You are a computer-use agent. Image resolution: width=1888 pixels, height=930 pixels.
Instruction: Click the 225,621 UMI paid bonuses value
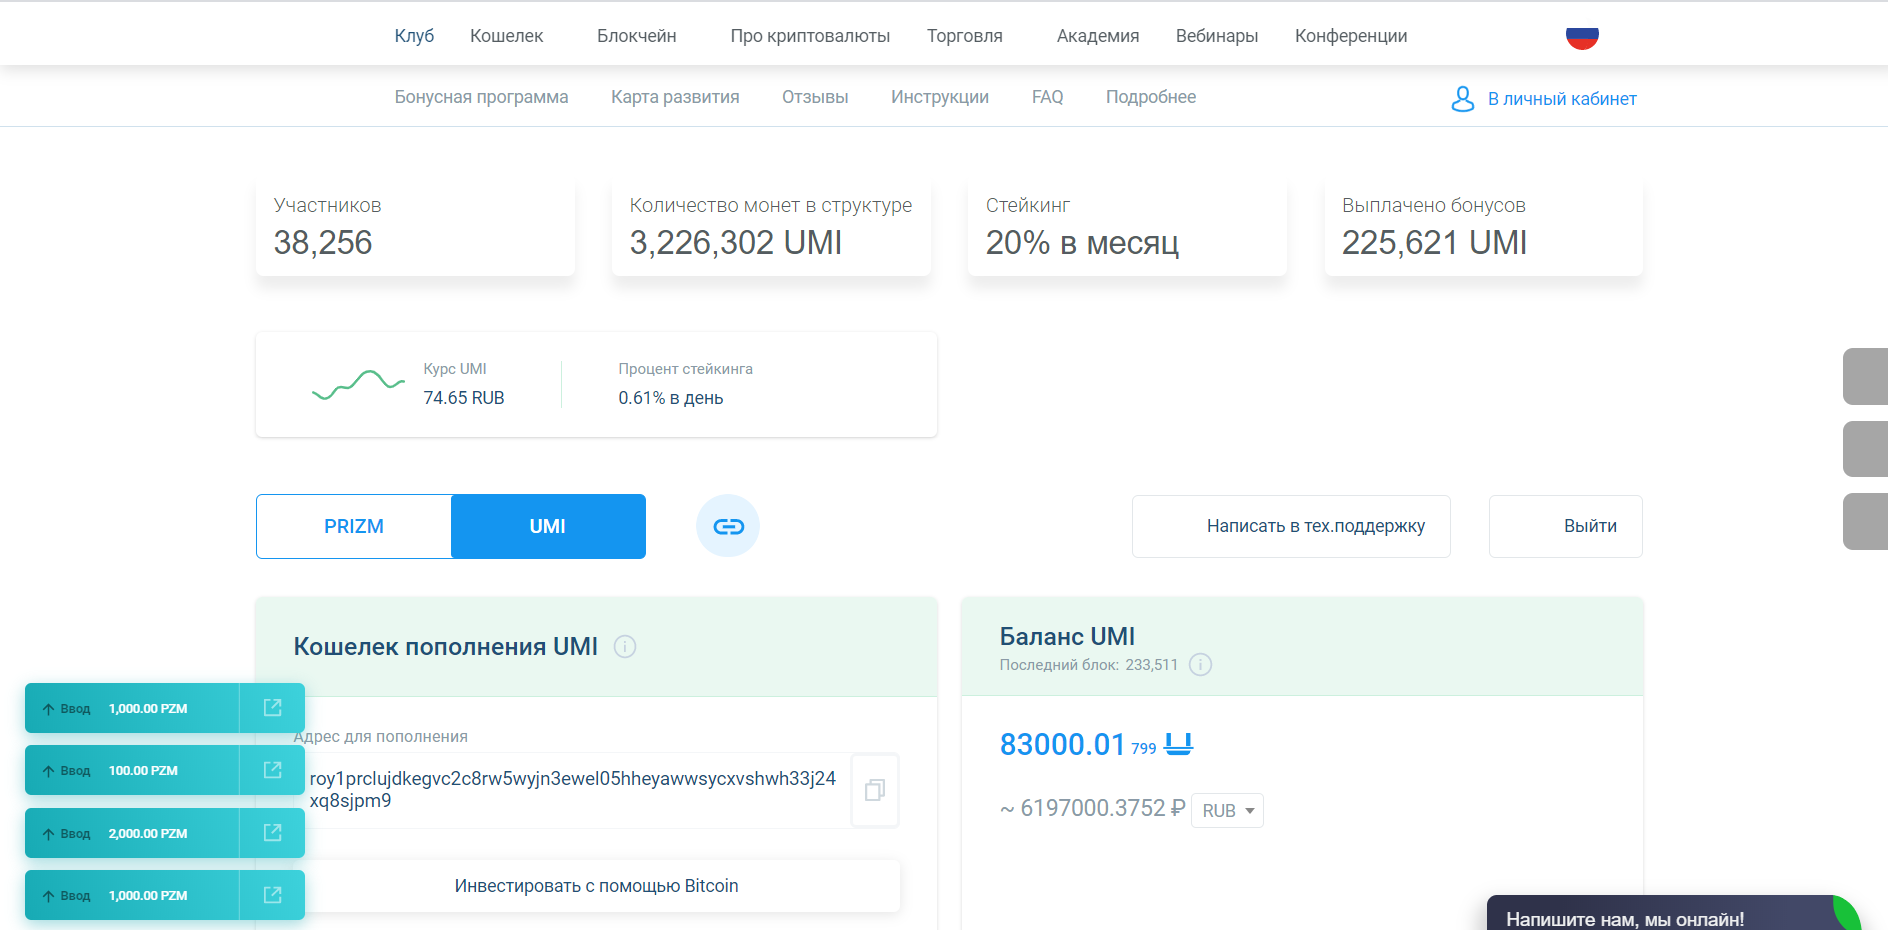point(1434,243)
